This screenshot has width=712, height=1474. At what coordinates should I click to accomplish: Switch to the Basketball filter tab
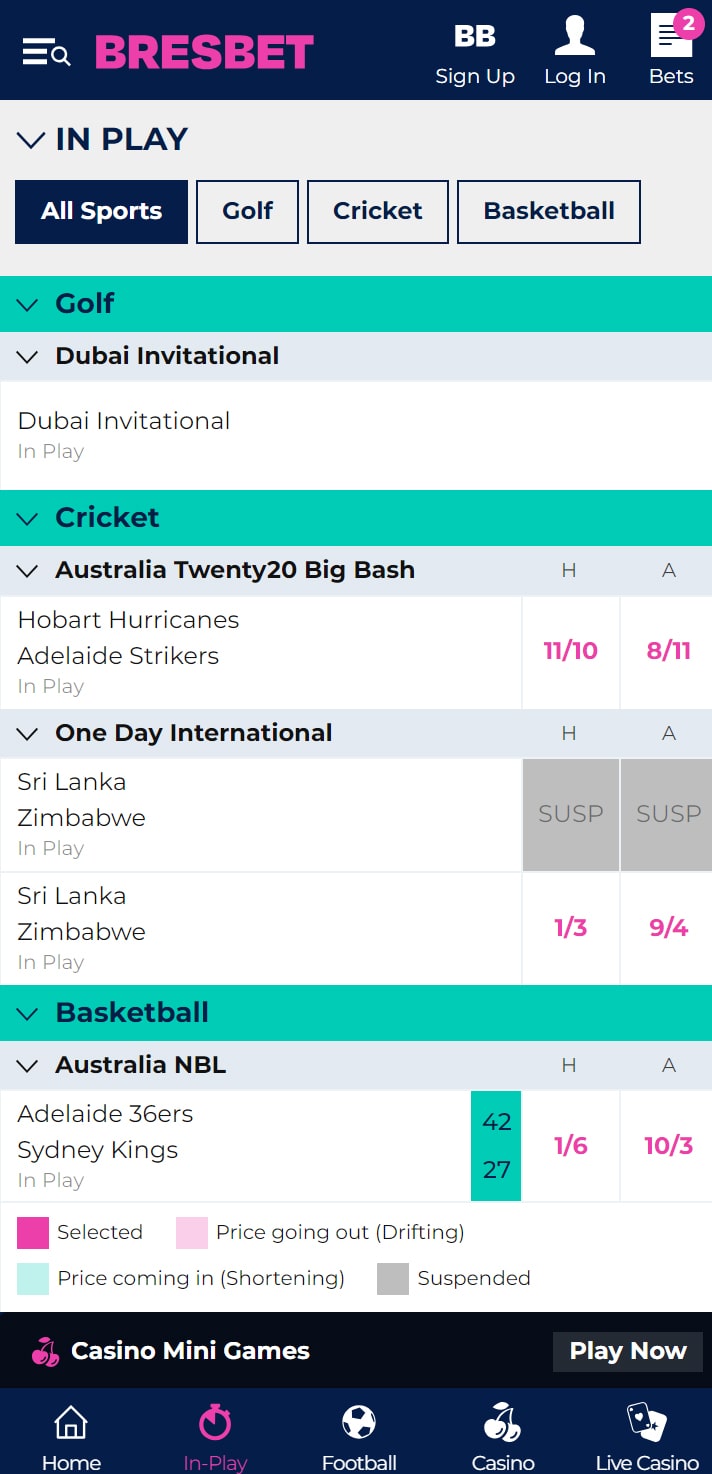[x=549, y=212]
